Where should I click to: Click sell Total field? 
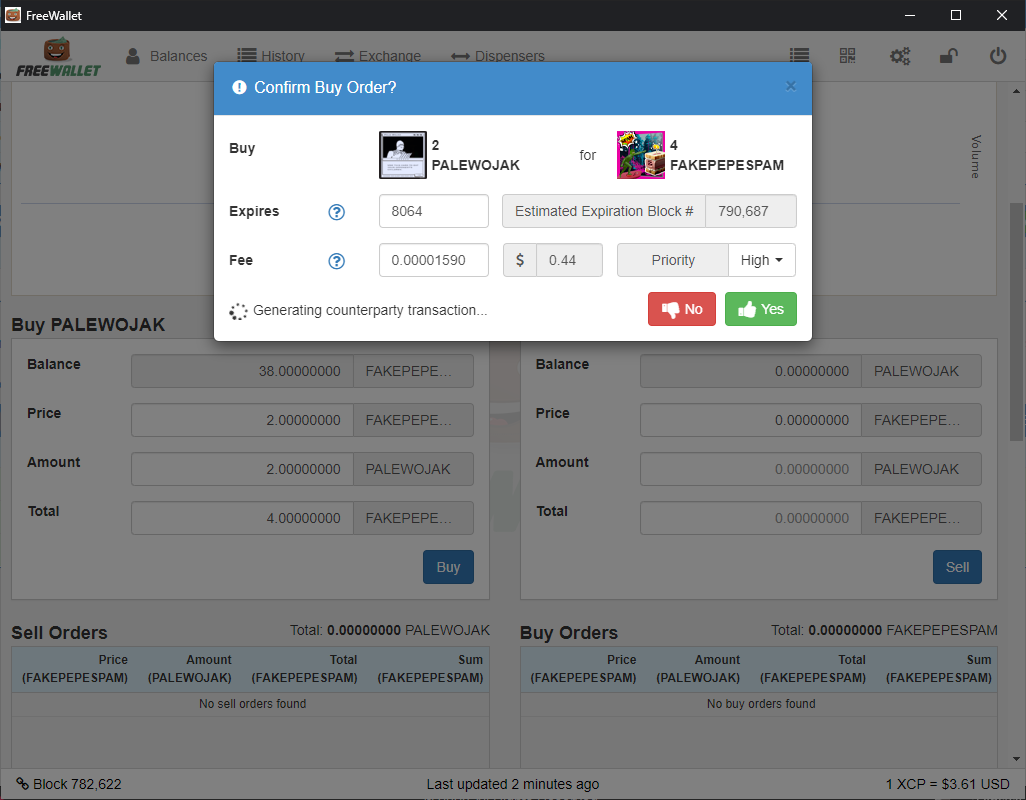pyautogui.click(x=751, y=518)
